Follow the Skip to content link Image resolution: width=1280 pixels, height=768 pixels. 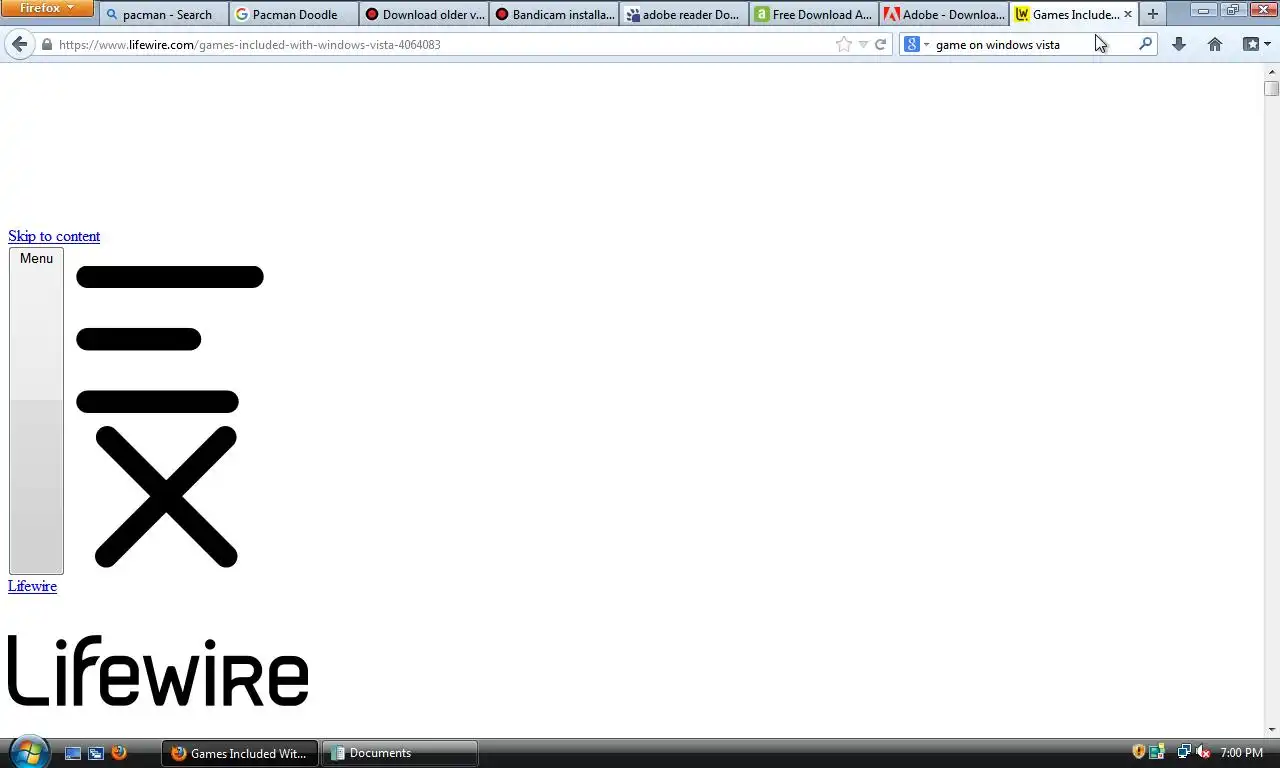(x=54, y=236)
